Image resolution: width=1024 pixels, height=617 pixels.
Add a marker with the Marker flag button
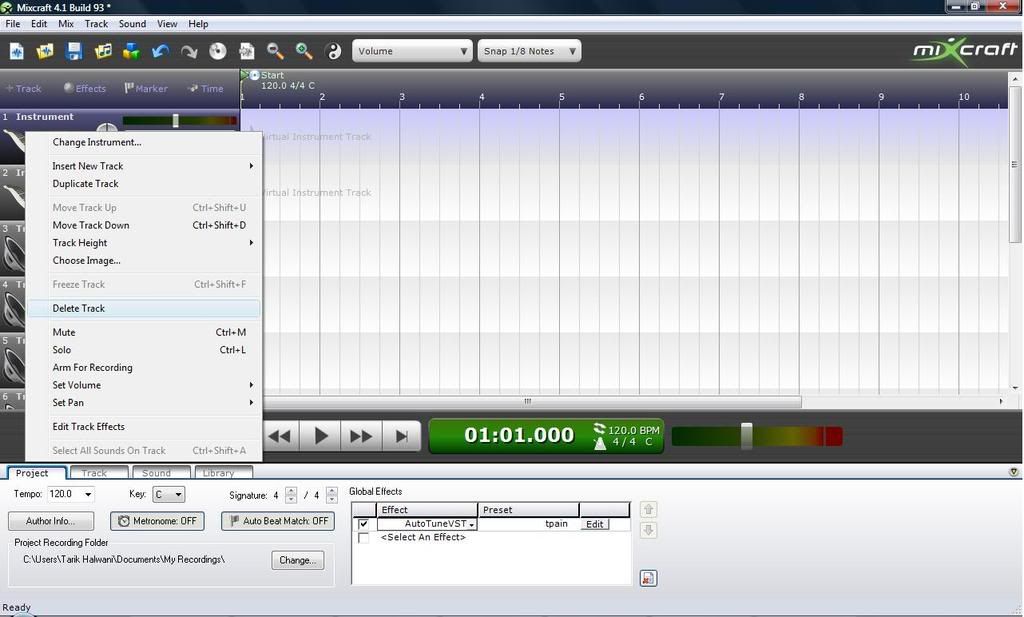coord(146,88)
